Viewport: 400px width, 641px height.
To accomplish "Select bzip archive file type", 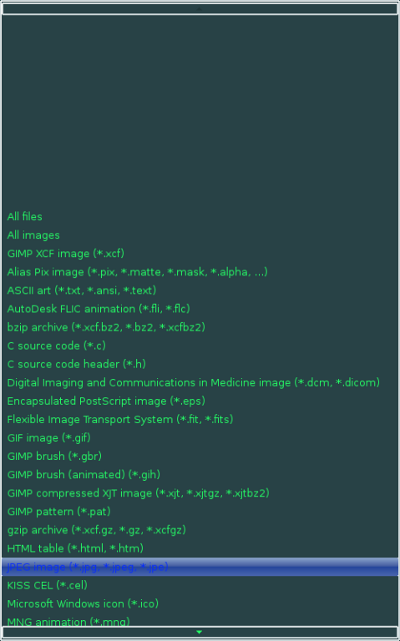I will pos(200,327).
